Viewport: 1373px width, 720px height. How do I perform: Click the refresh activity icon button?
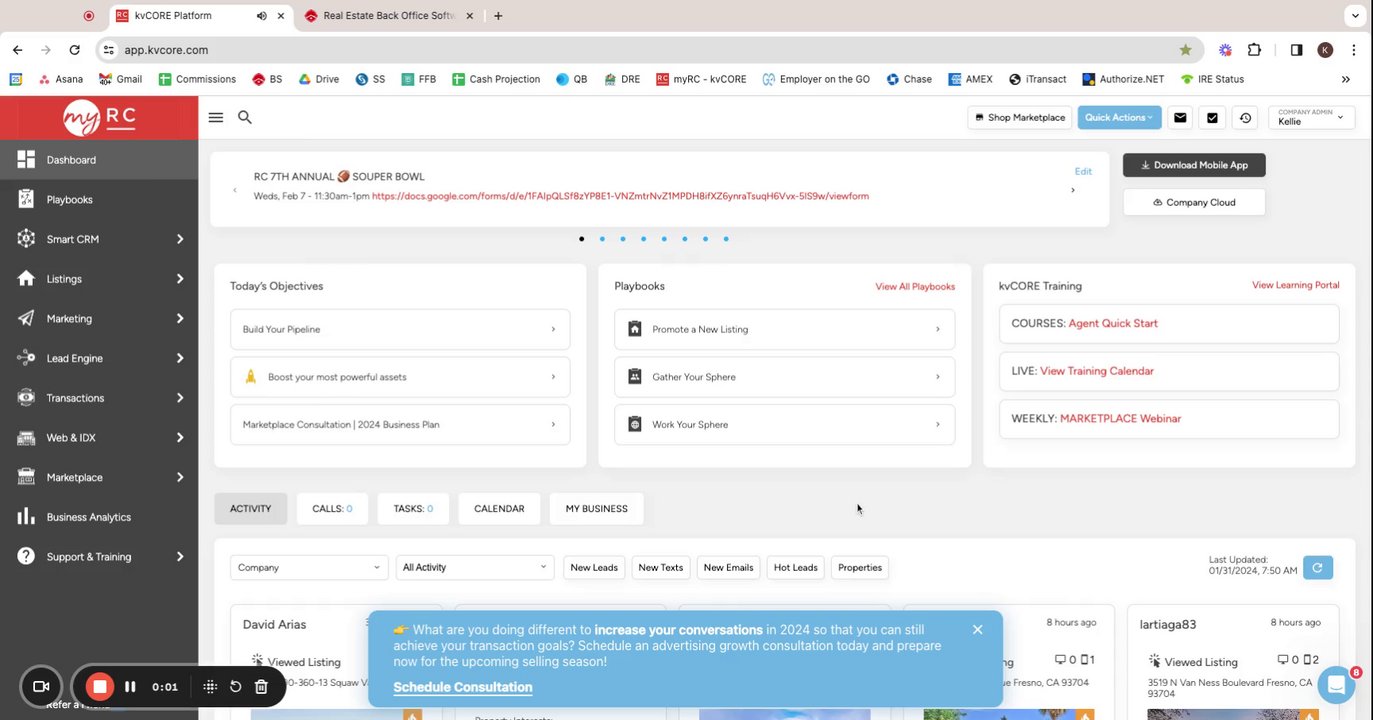click(x=1317, y=568)
